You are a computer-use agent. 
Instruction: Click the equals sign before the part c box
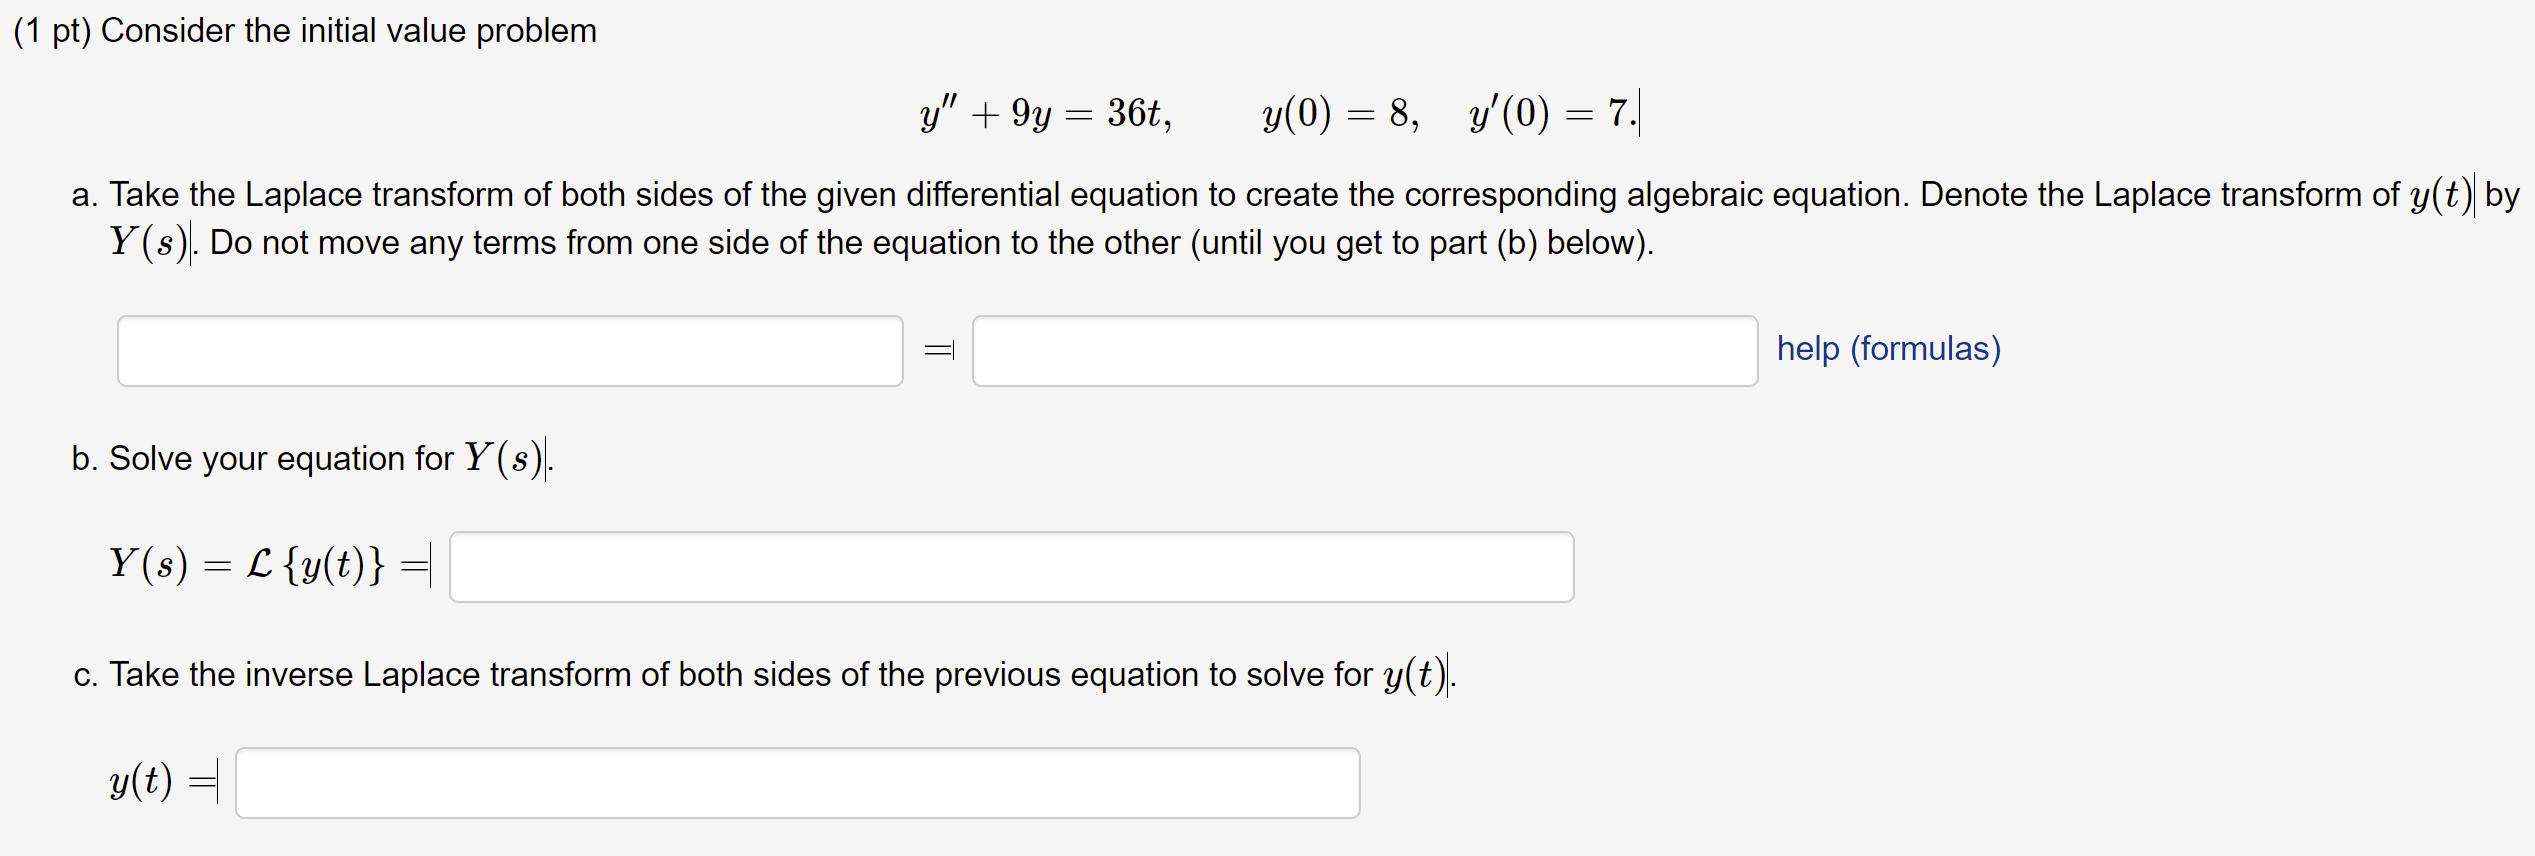tap(204, 782)
